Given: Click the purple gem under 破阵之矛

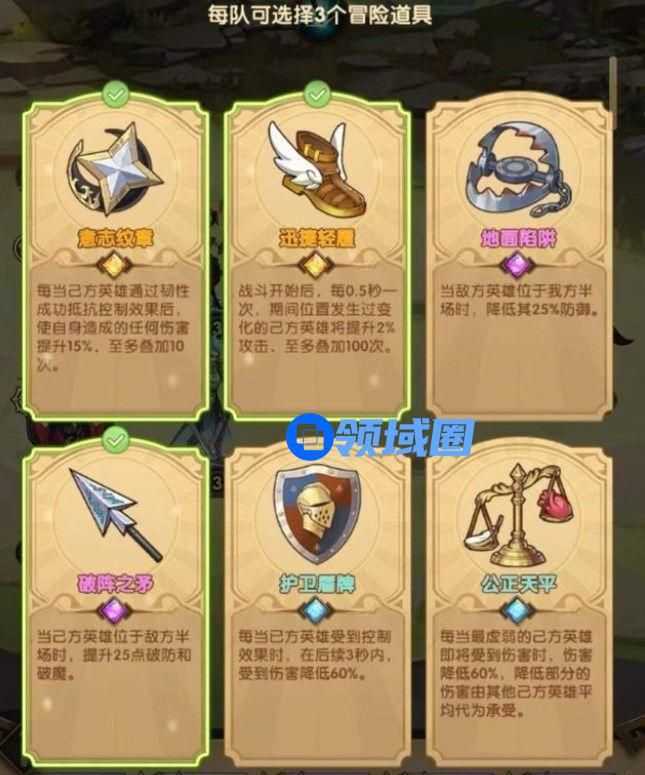Looking at the screenshot, I should 114,611.
